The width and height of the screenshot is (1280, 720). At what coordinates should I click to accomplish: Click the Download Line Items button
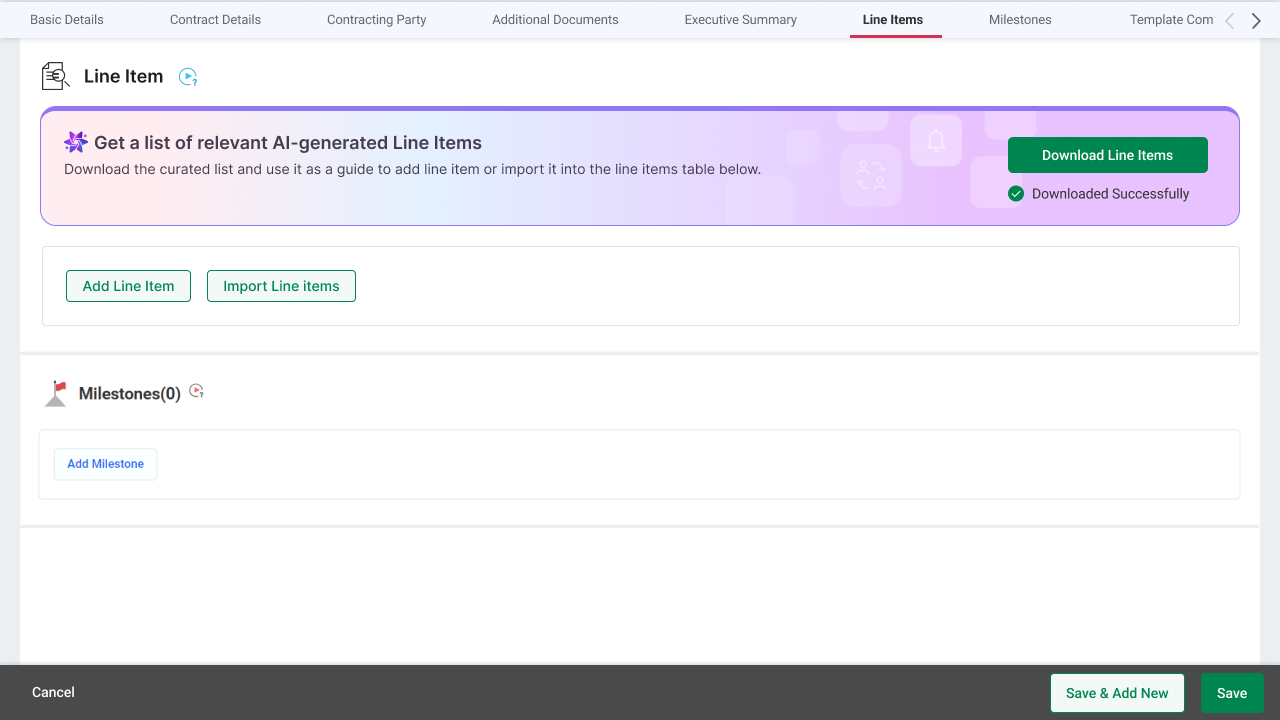coord(1108,155)
